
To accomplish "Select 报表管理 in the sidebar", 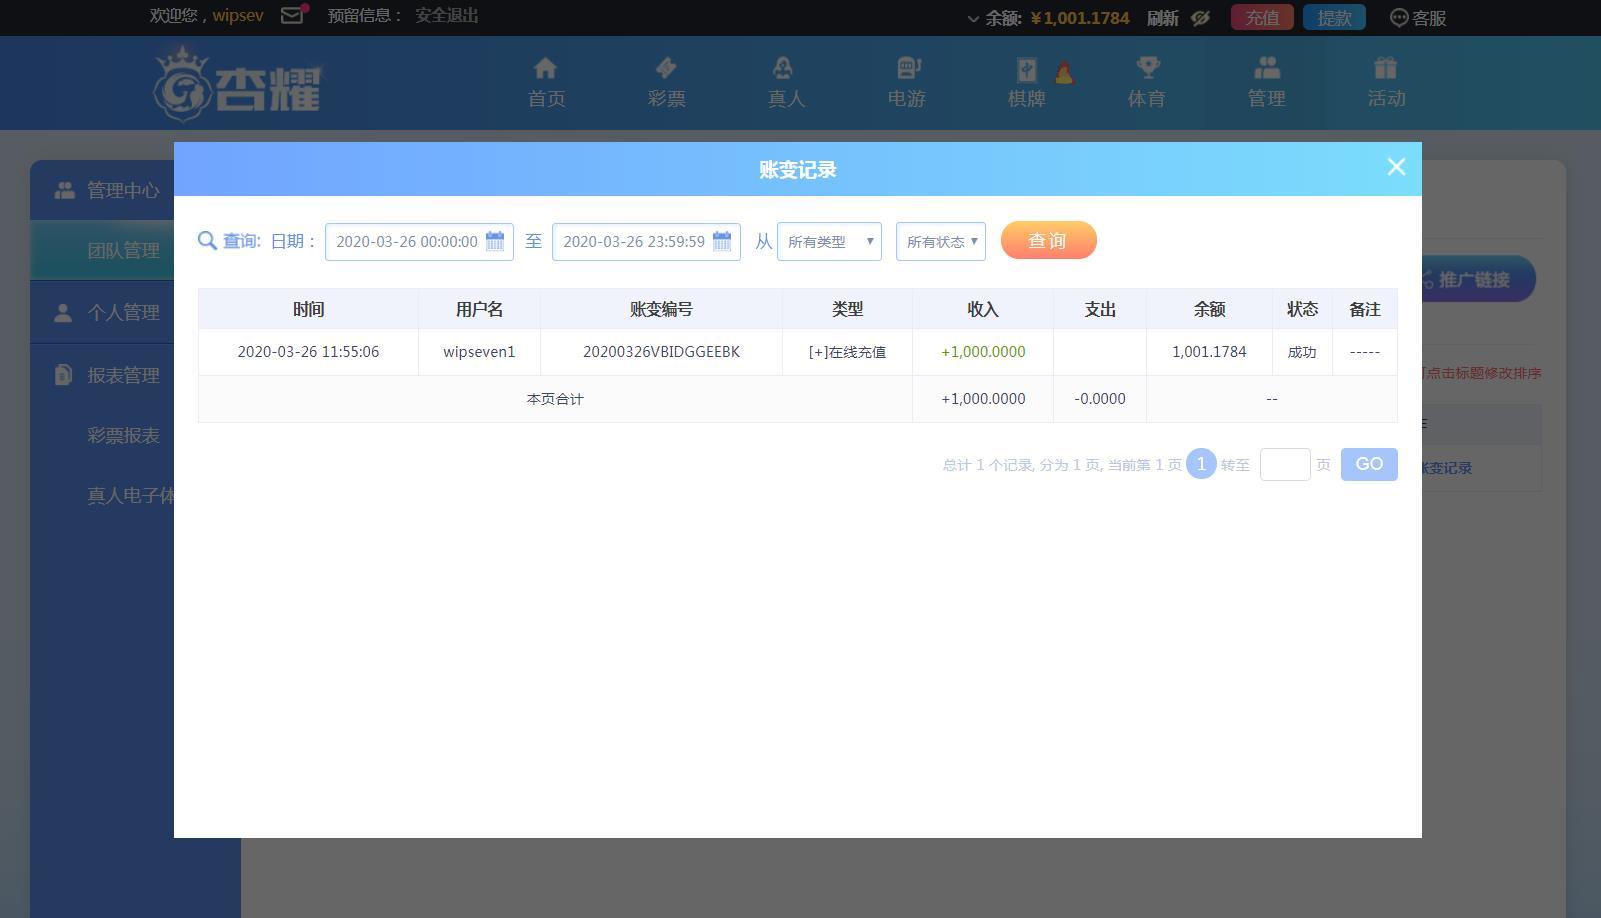I will point(122,375).
